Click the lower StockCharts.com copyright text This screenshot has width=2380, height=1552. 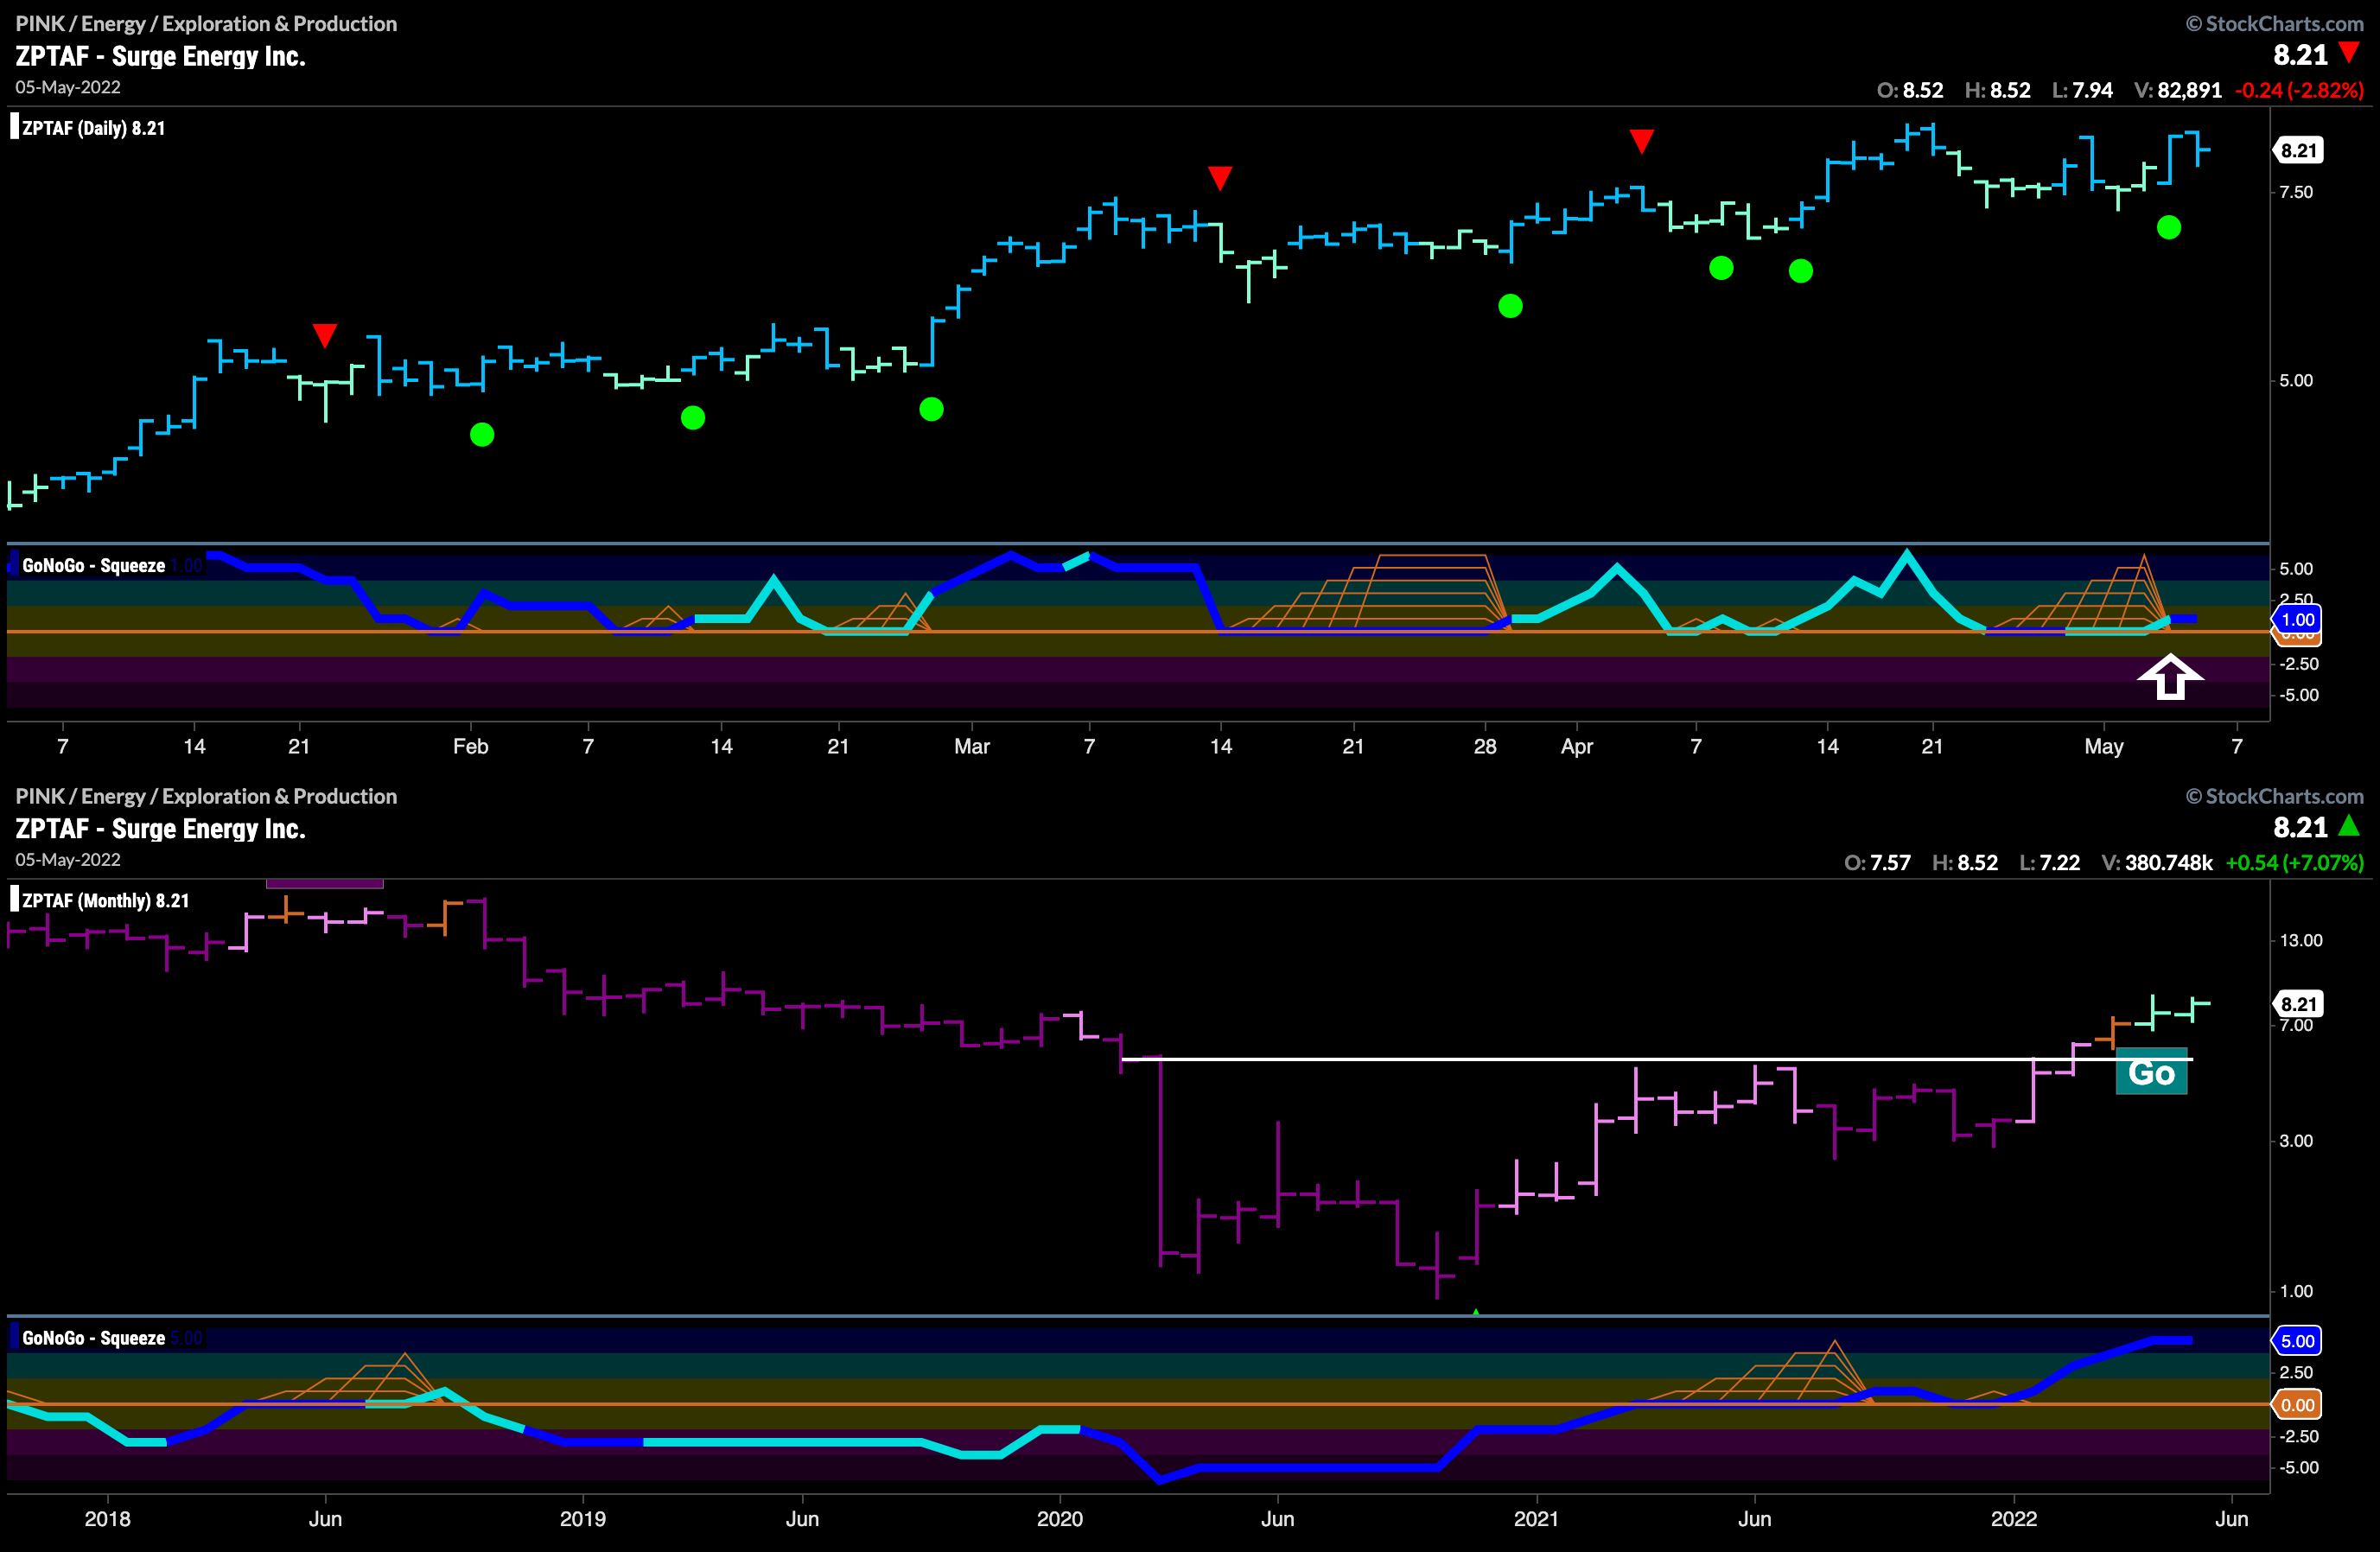[x=2274, y=796]
